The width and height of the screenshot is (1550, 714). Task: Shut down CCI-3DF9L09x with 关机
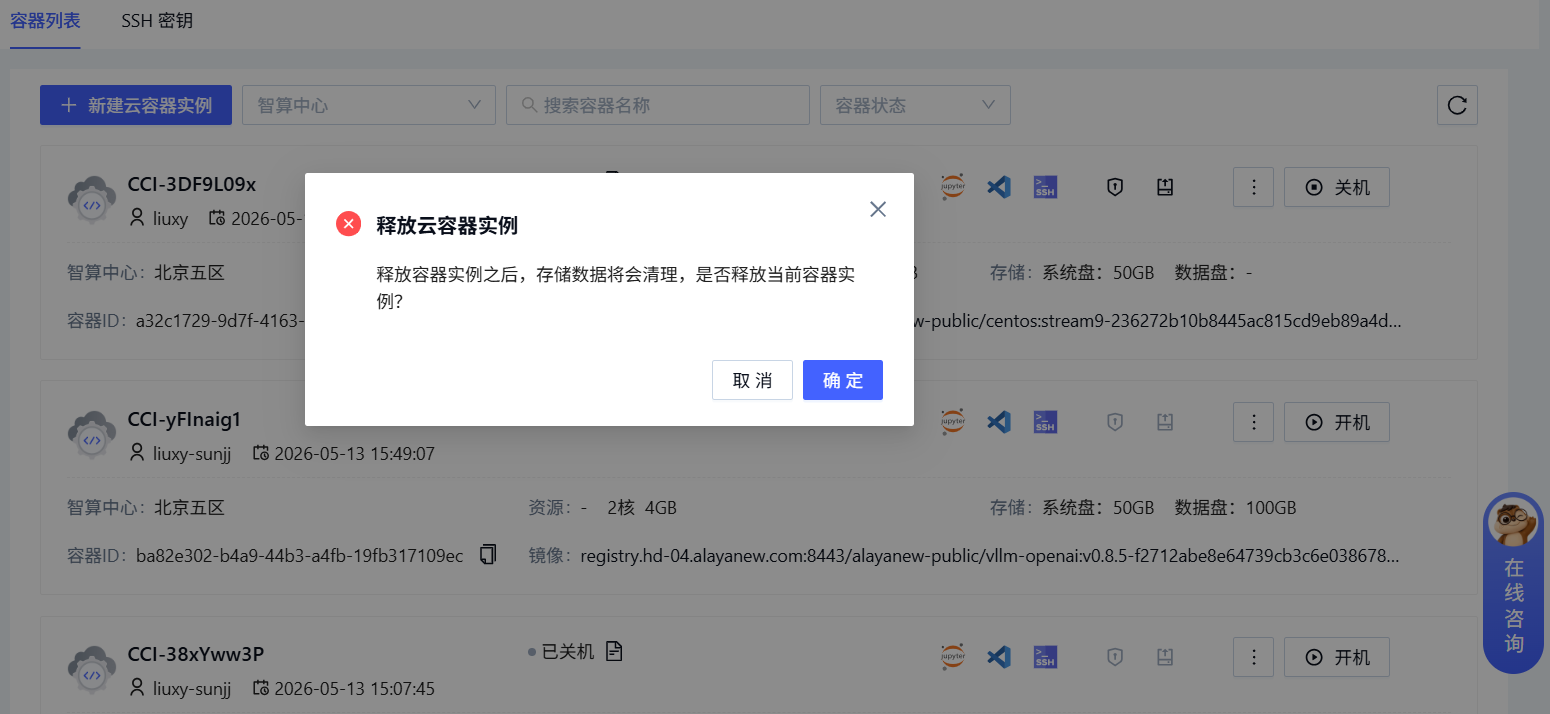tap(1337, 187)
